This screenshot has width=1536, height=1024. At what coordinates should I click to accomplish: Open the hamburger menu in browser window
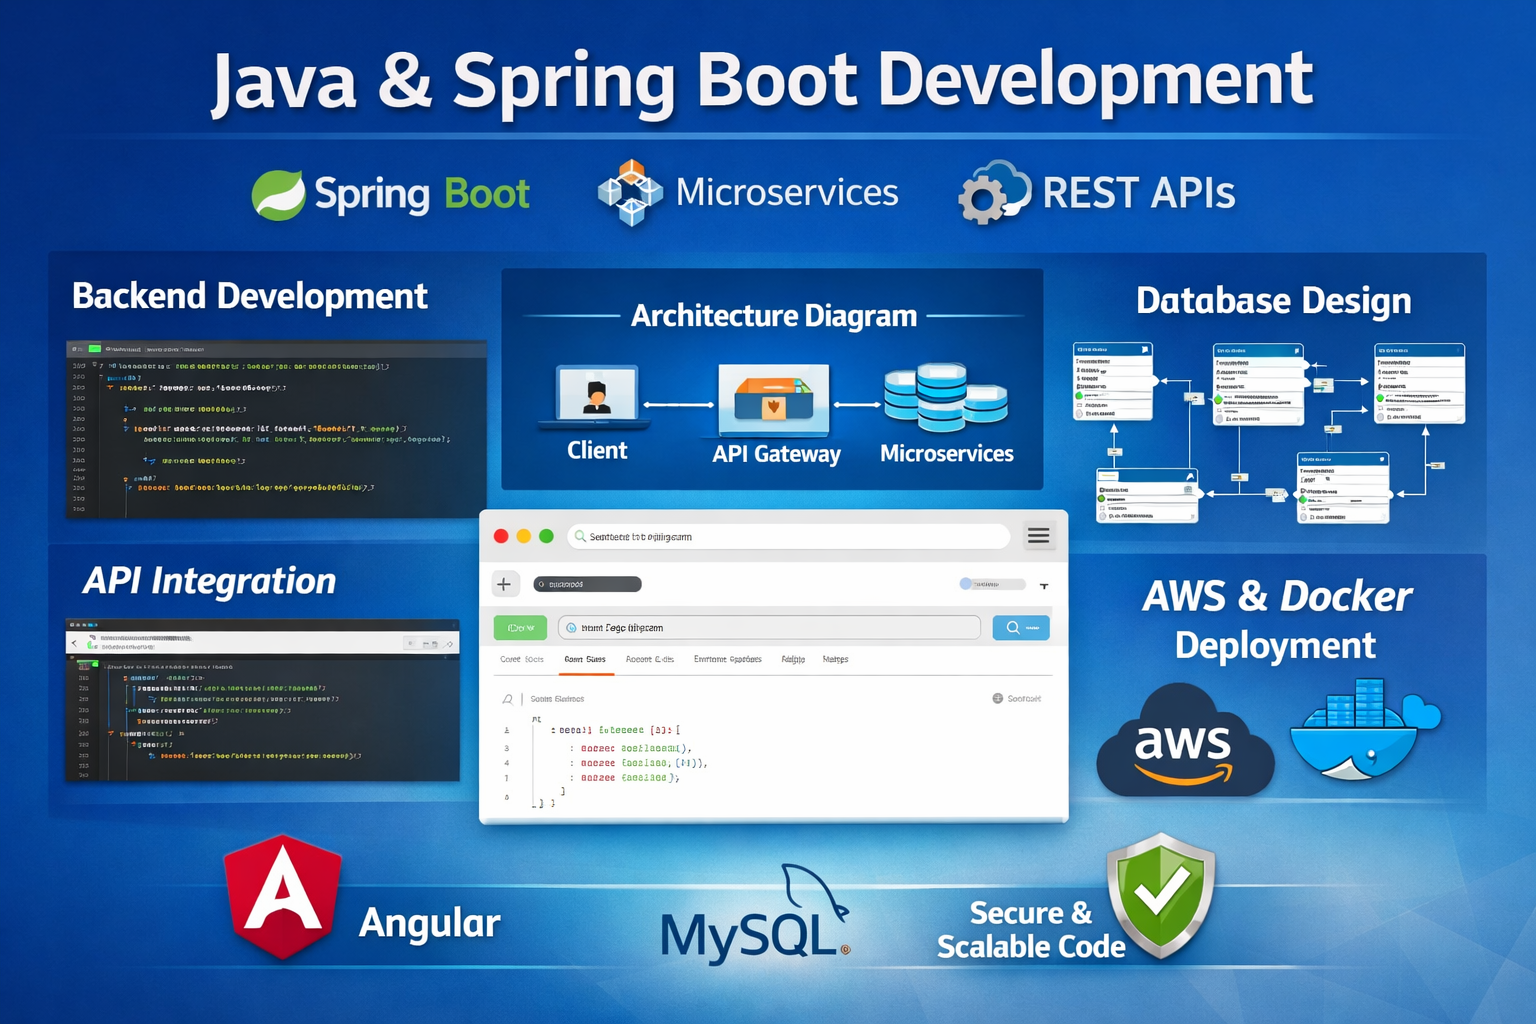click(x=1039, y=536)
